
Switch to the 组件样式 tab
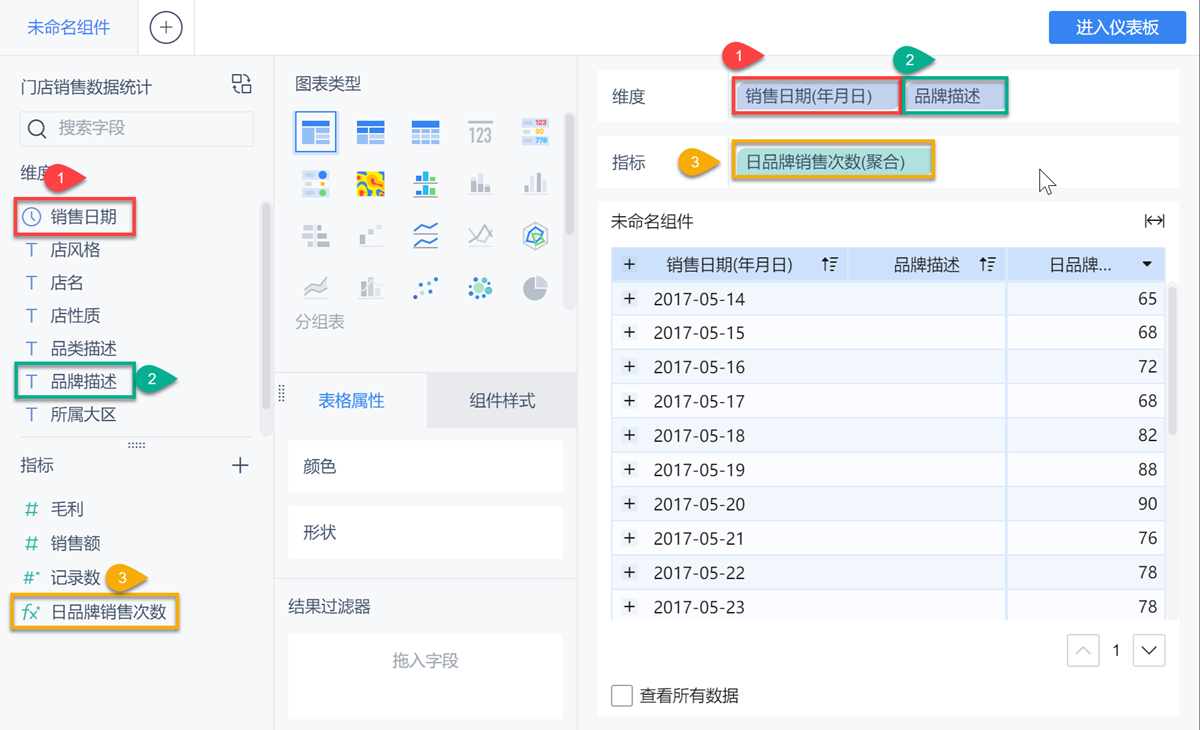pos(502,401)
